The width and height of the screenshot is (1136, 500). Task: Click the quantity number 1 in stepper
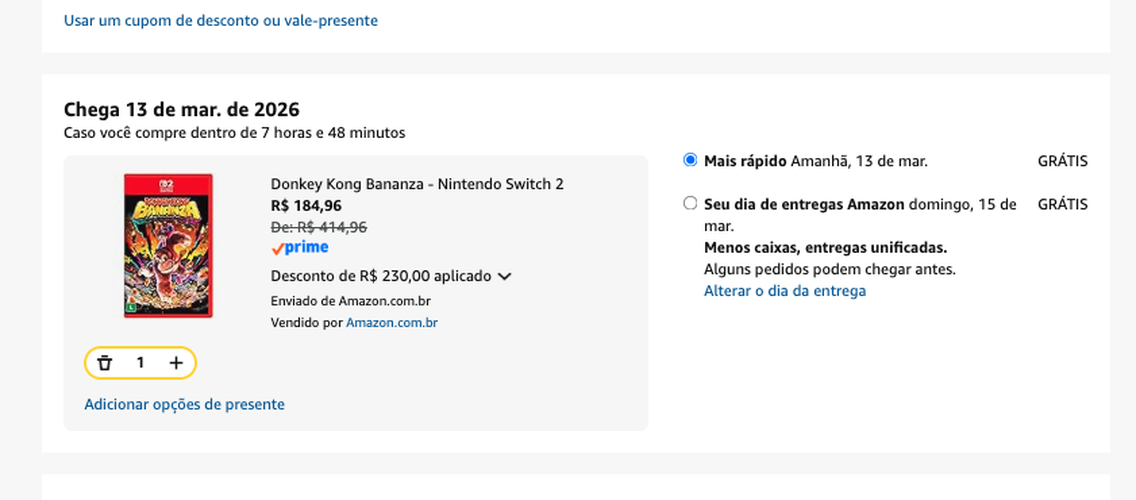click(x=141, y=363)
